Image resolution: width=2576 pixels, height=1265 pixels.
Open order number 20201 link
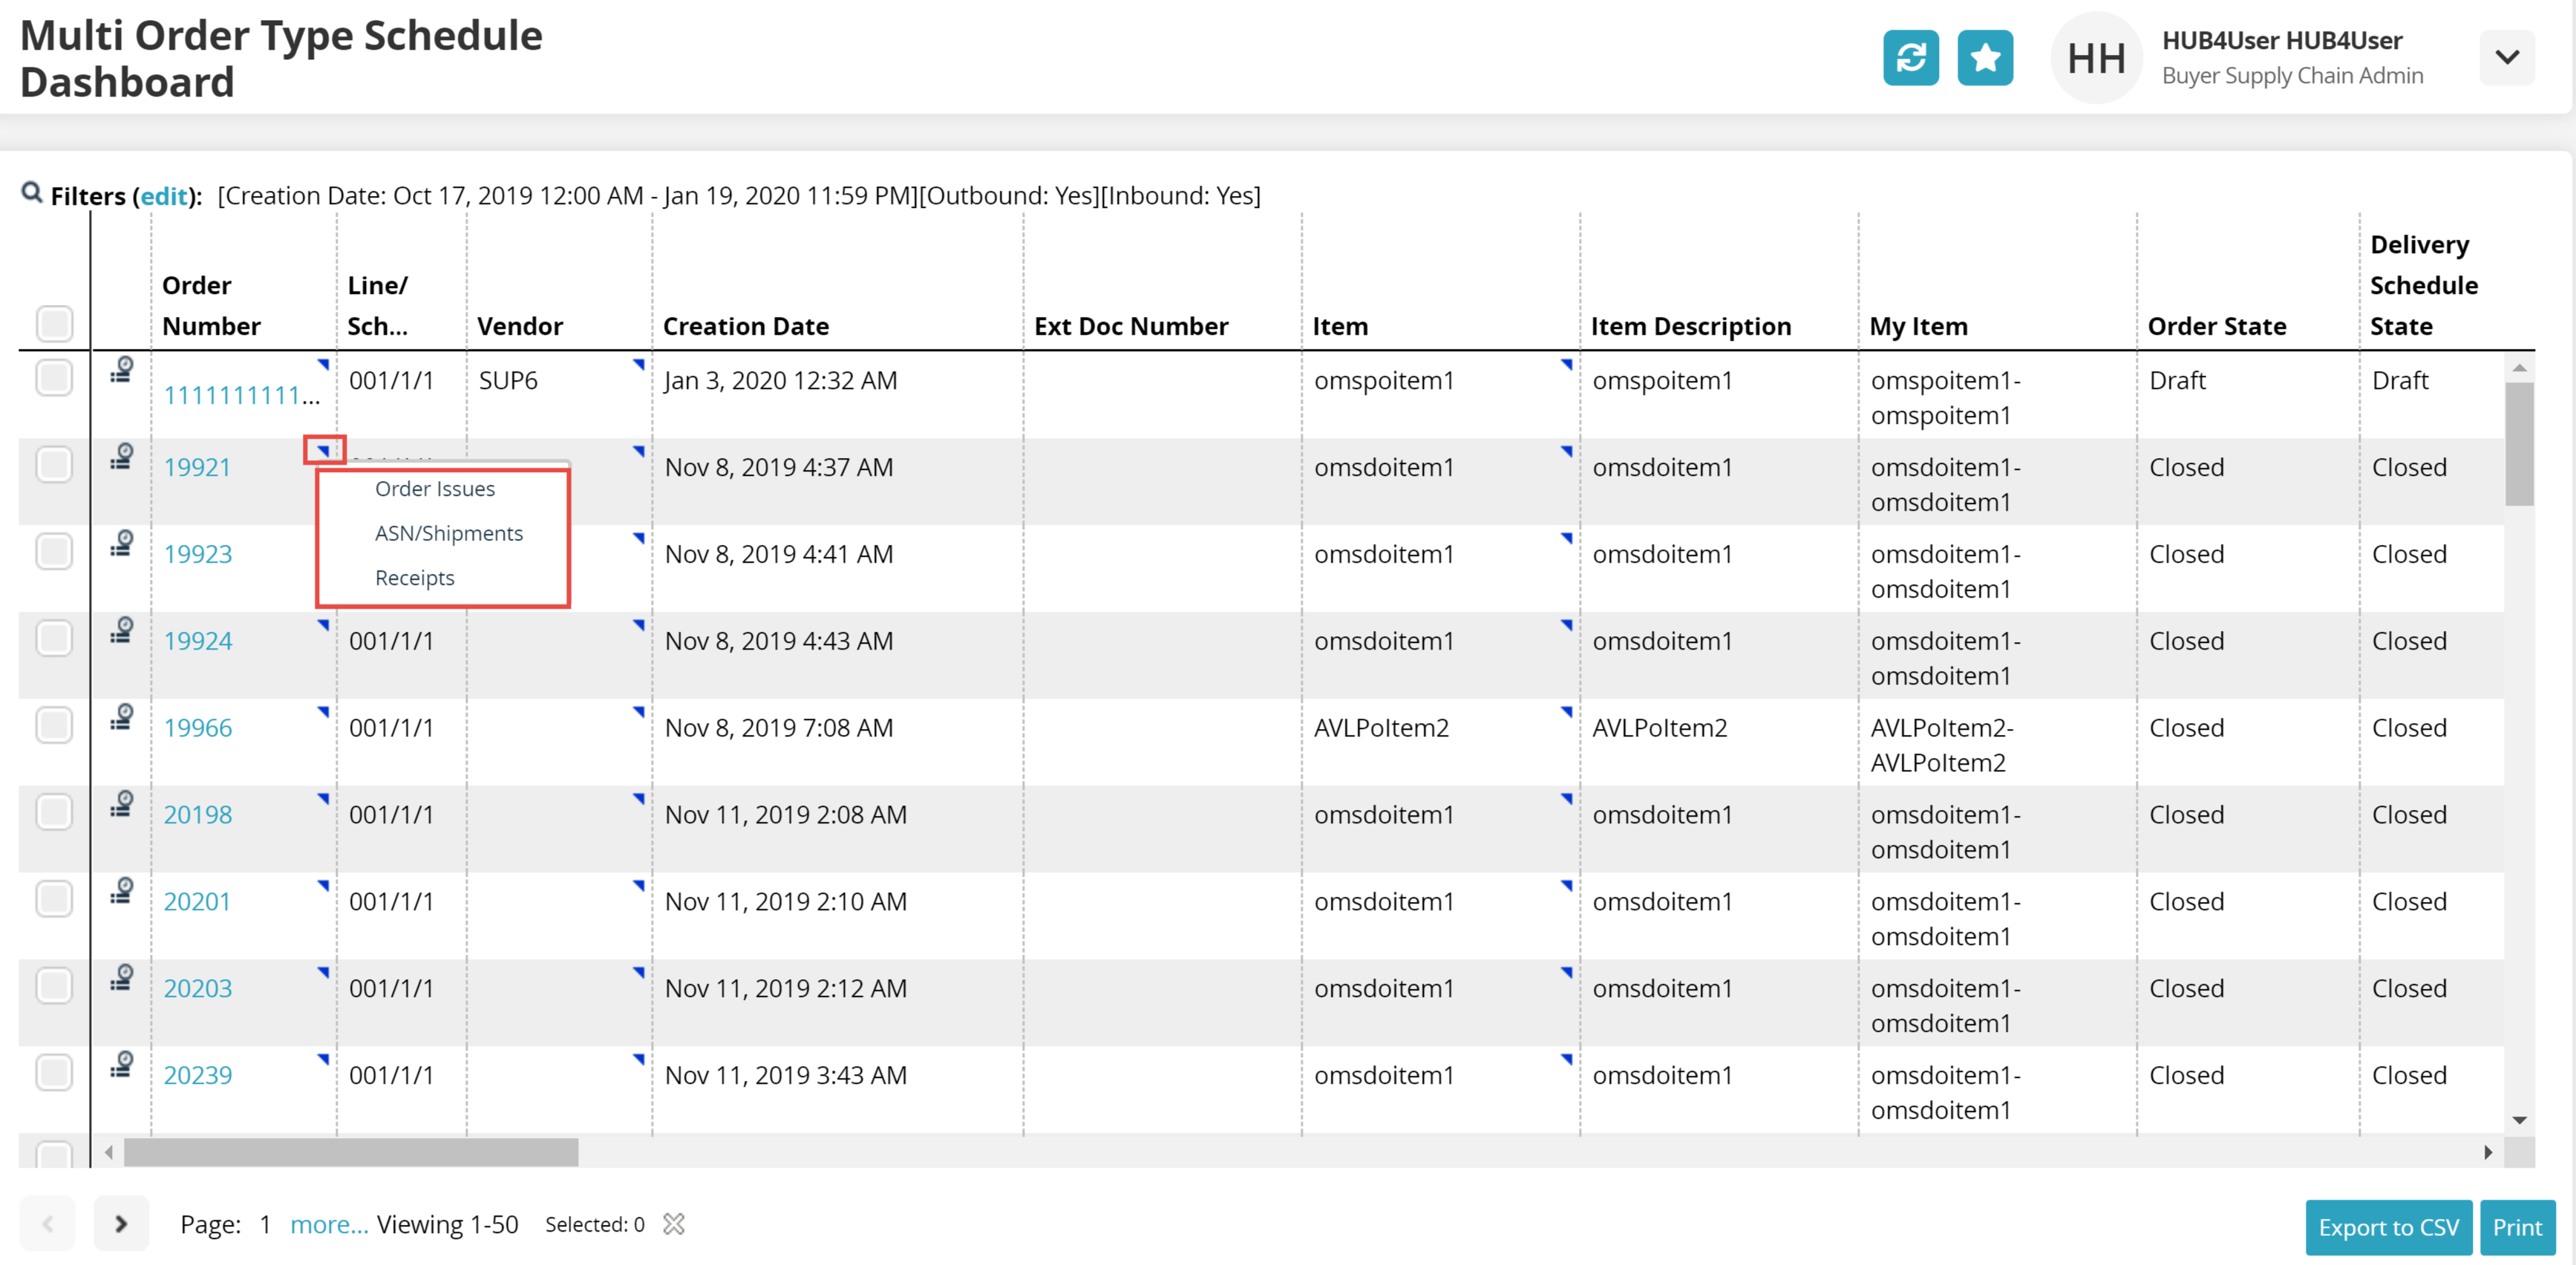coord(197,901)
